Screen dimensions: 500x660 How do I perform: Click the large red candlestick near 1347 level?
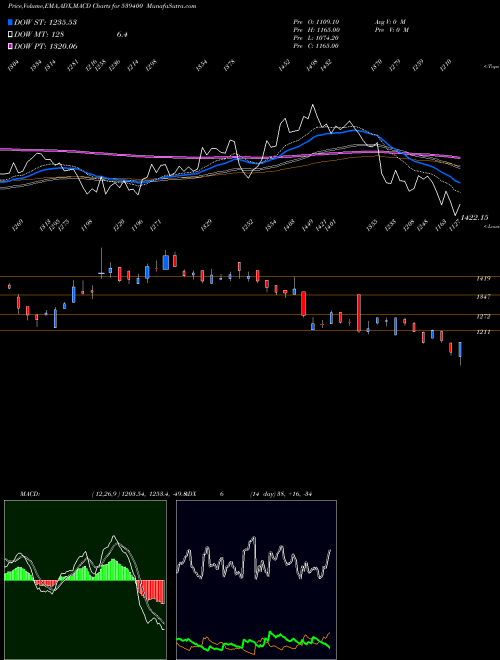pos(359,313)
